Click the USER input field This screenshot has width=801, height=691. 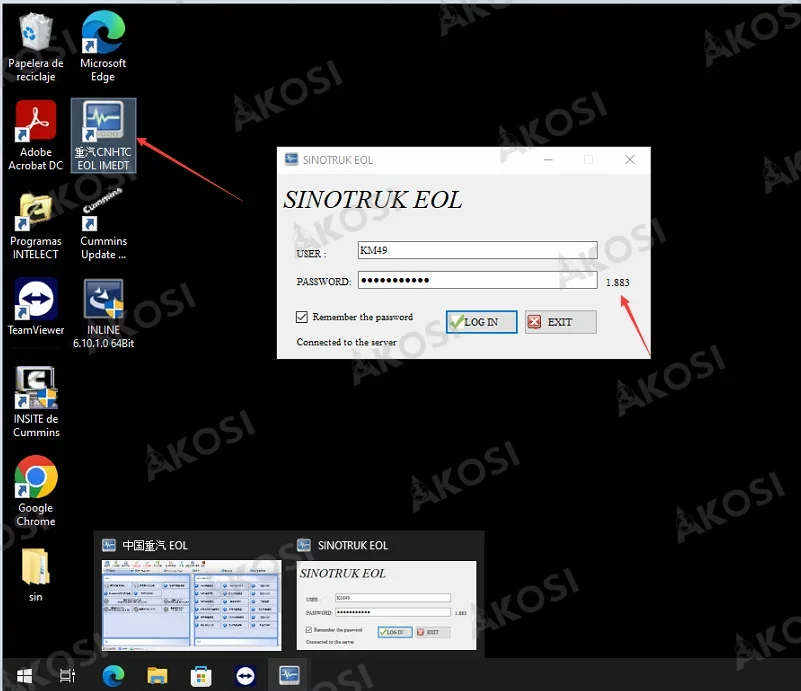click(x=477, y=250)
